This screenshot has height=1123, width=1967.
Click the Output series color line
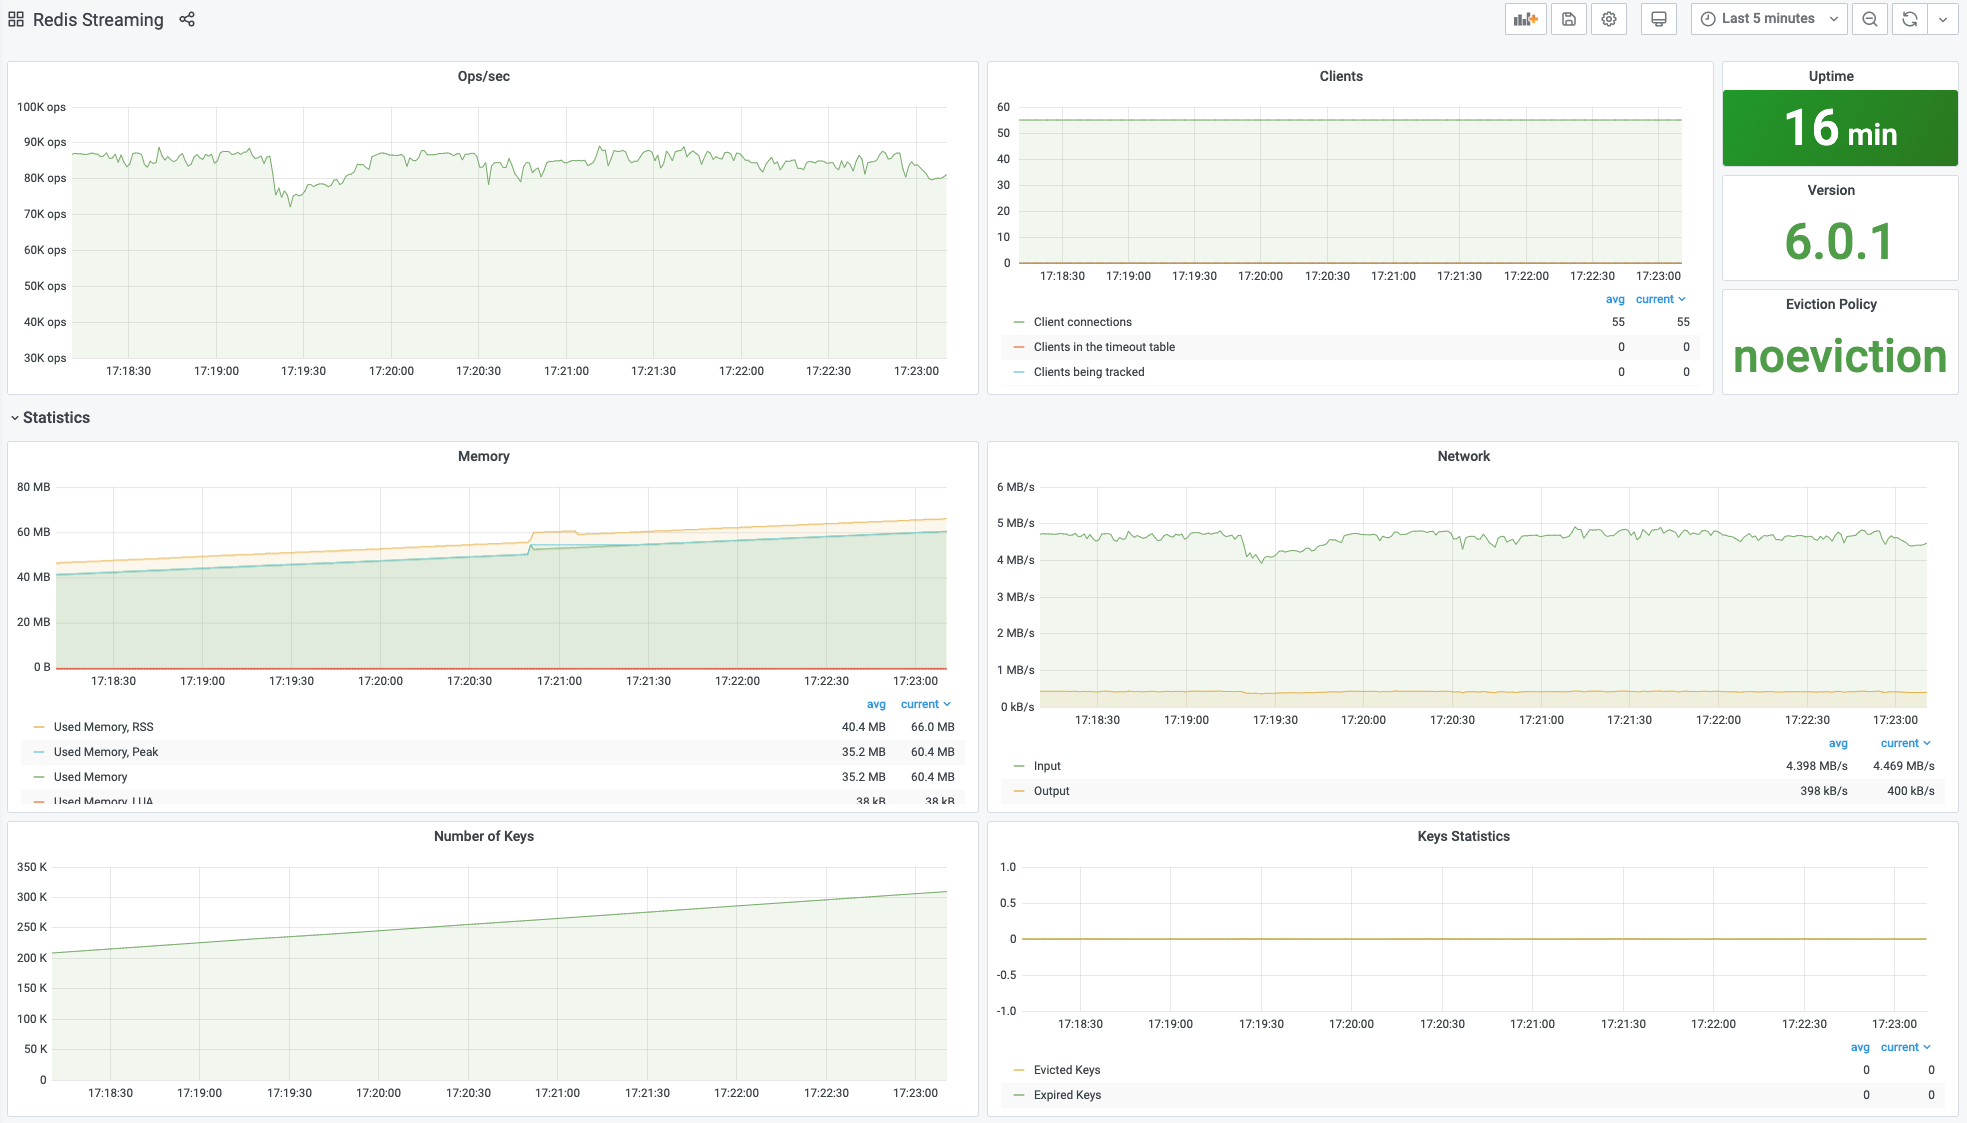pos(1019,791)
